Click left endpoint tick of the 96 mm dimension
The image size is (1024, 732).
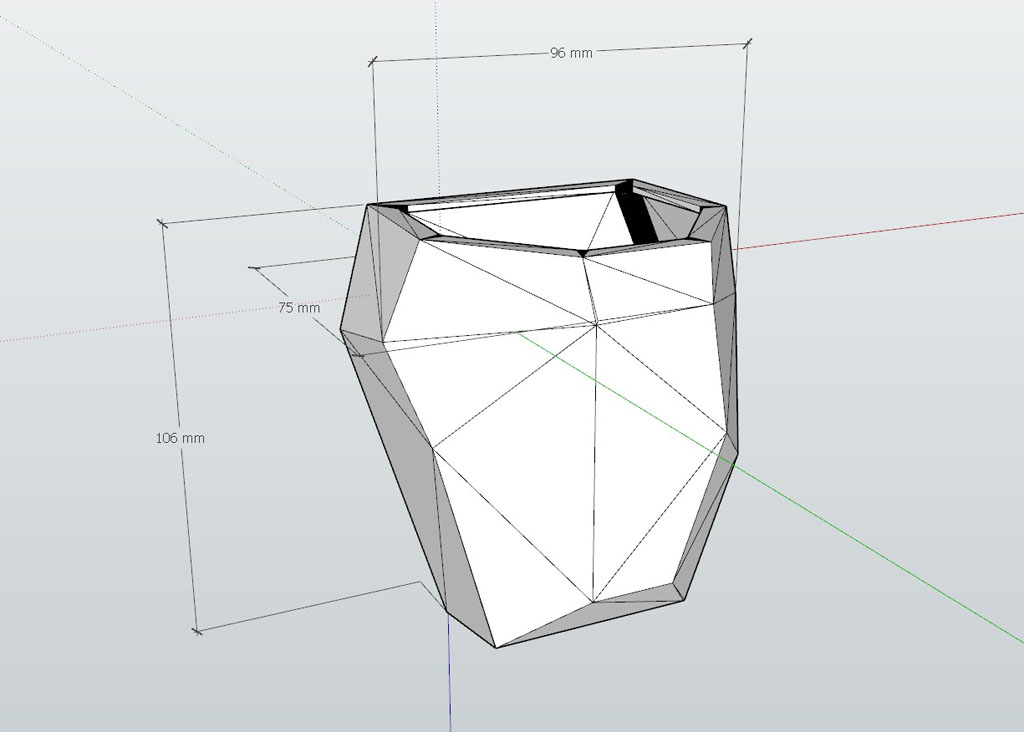373,62
